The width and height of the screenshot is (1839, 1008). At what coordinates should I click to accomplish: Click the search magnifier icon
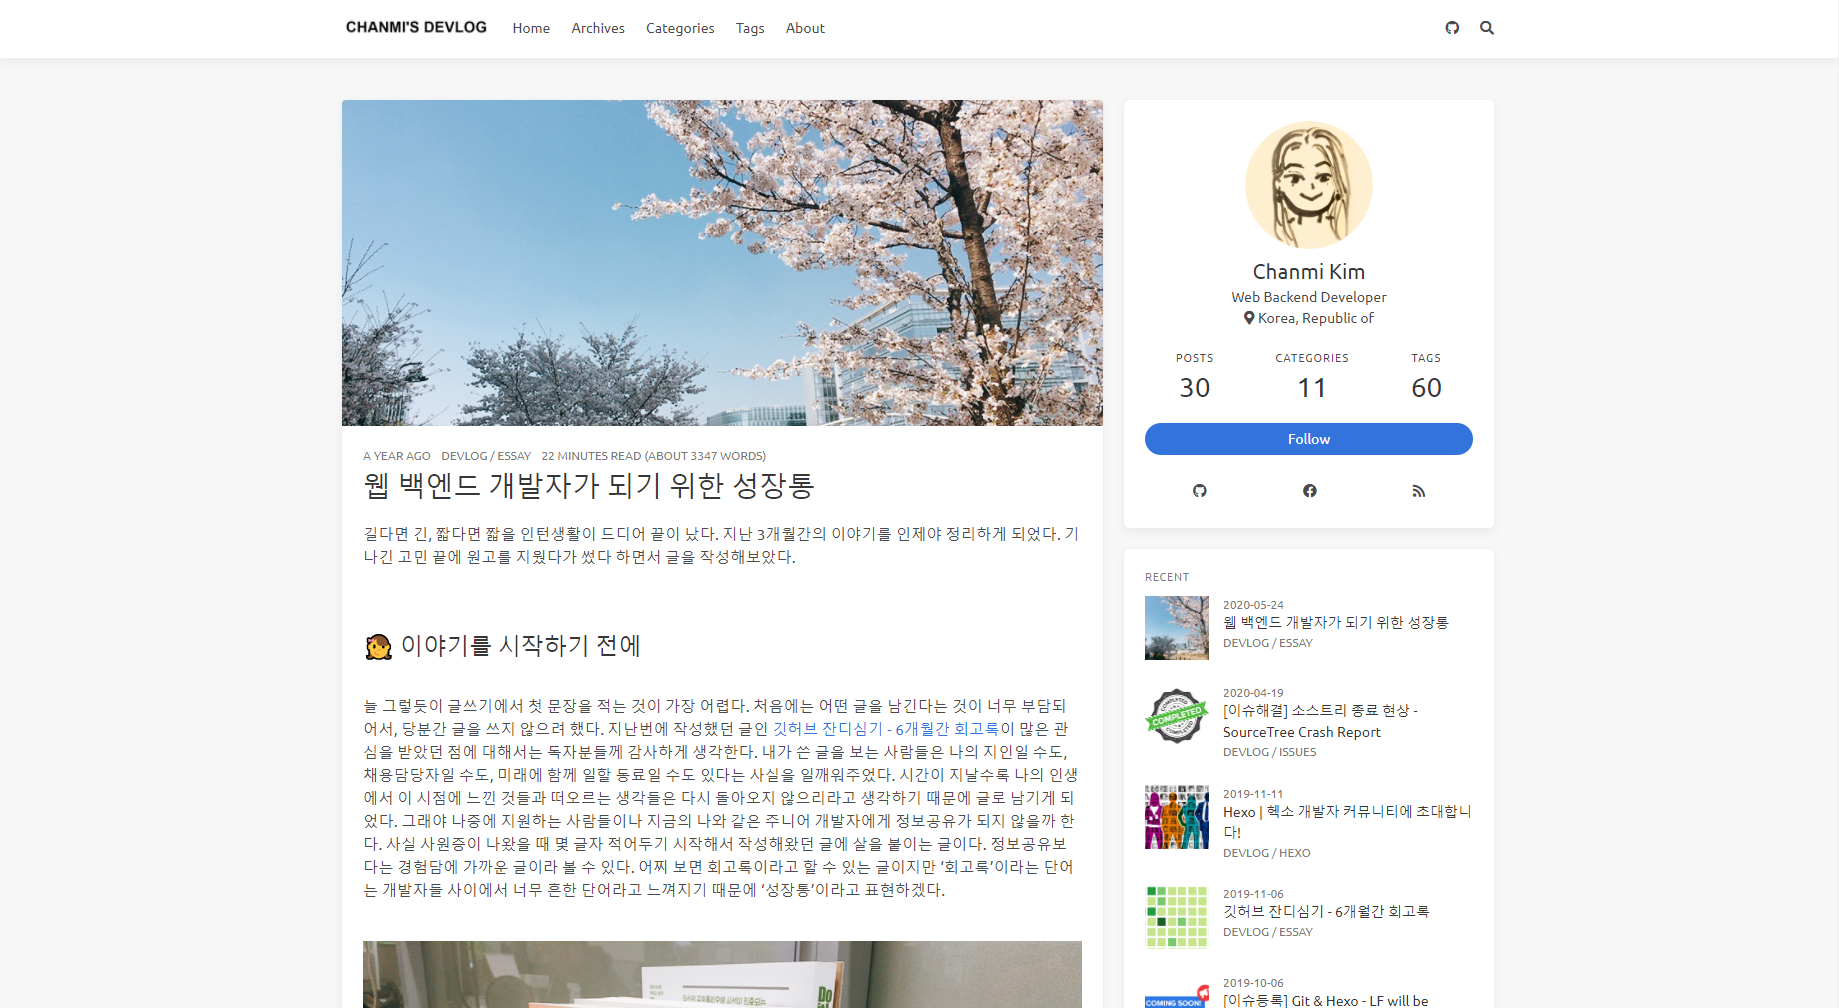[1487, 28]
